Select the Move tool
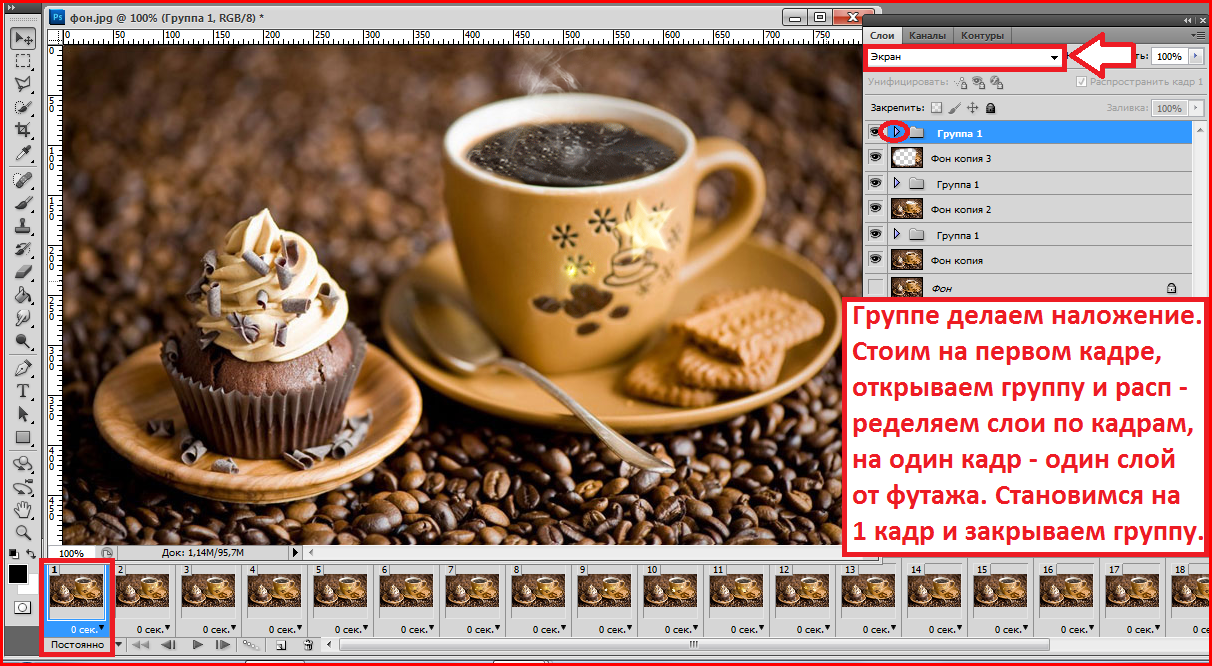Viewport: 1212px width, 666px height. pyautogui.click(x=23, y=38)
